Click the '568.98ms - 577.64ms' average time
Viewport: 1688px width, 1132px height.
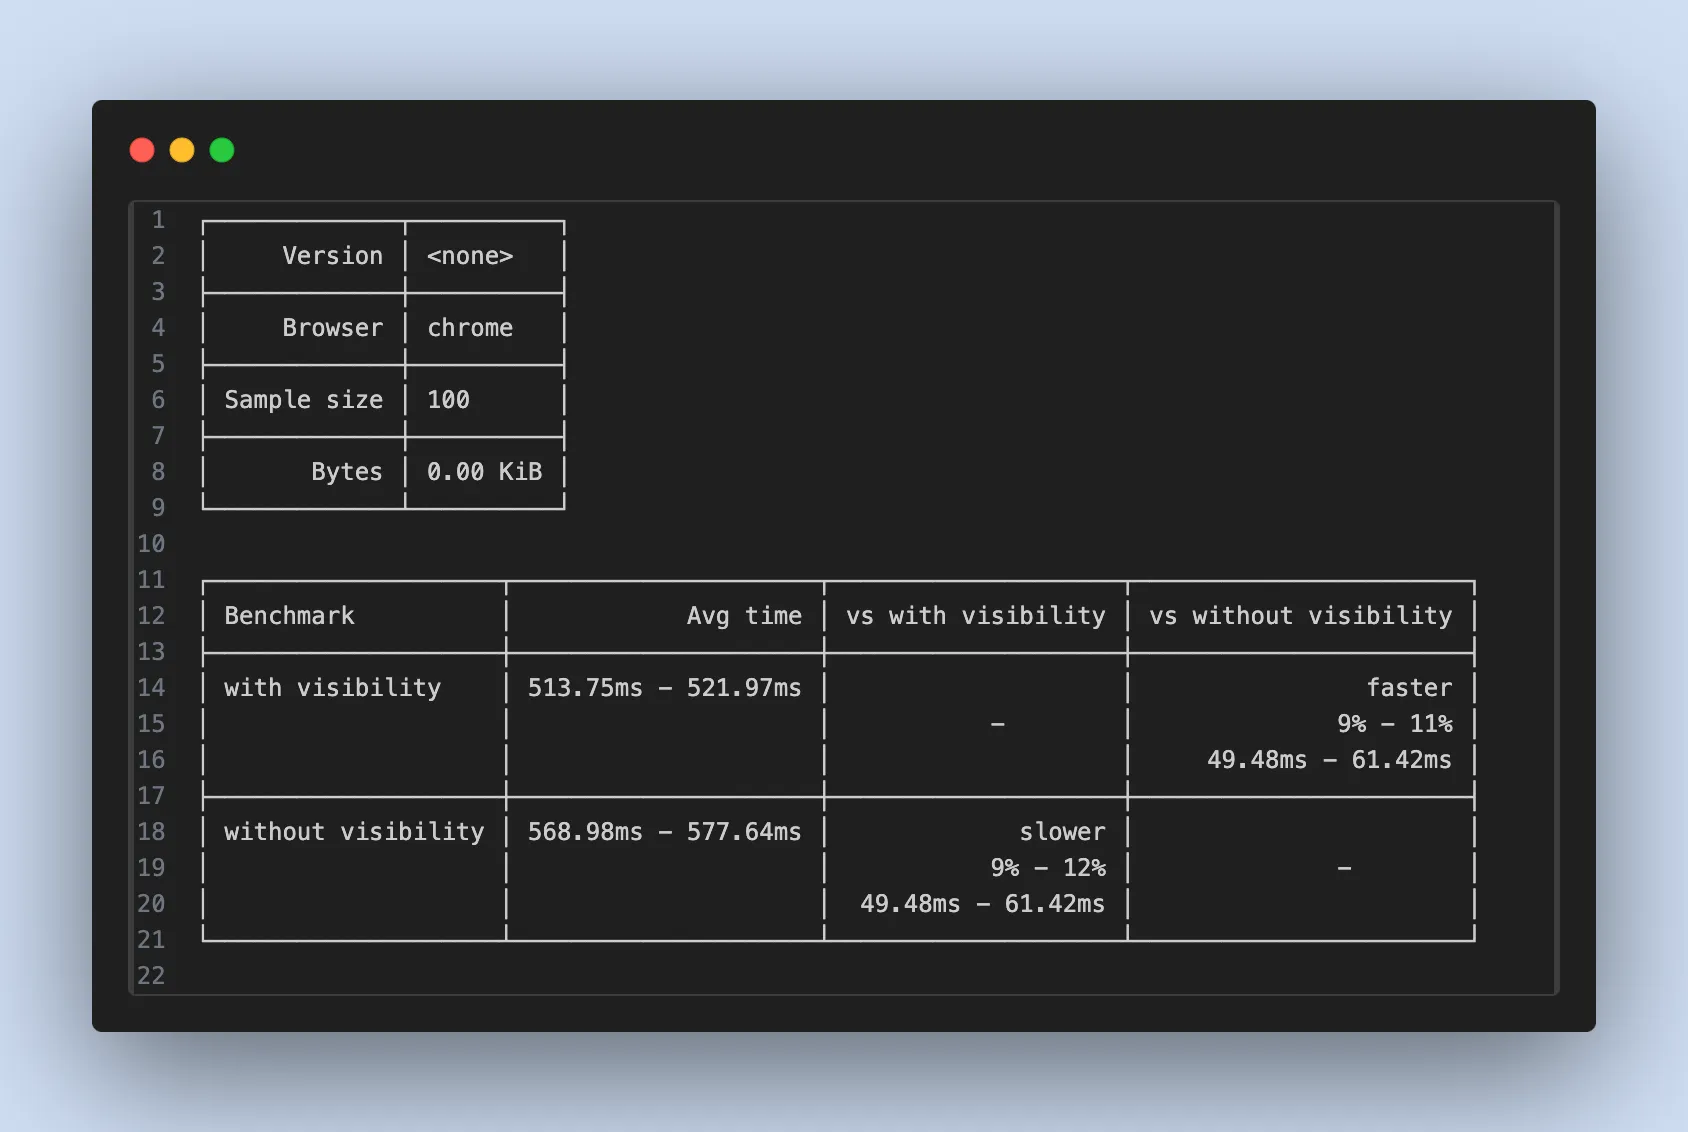click(665, 832)
